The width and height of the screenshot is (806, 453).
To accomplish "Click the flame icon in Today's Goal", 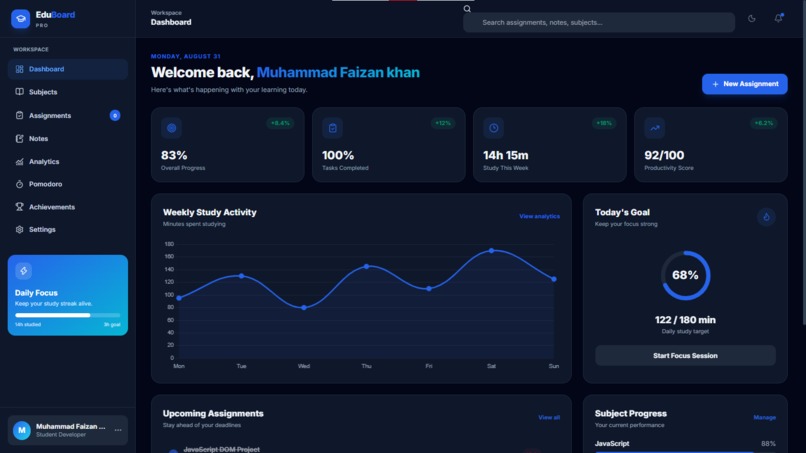I will [766, 216].
